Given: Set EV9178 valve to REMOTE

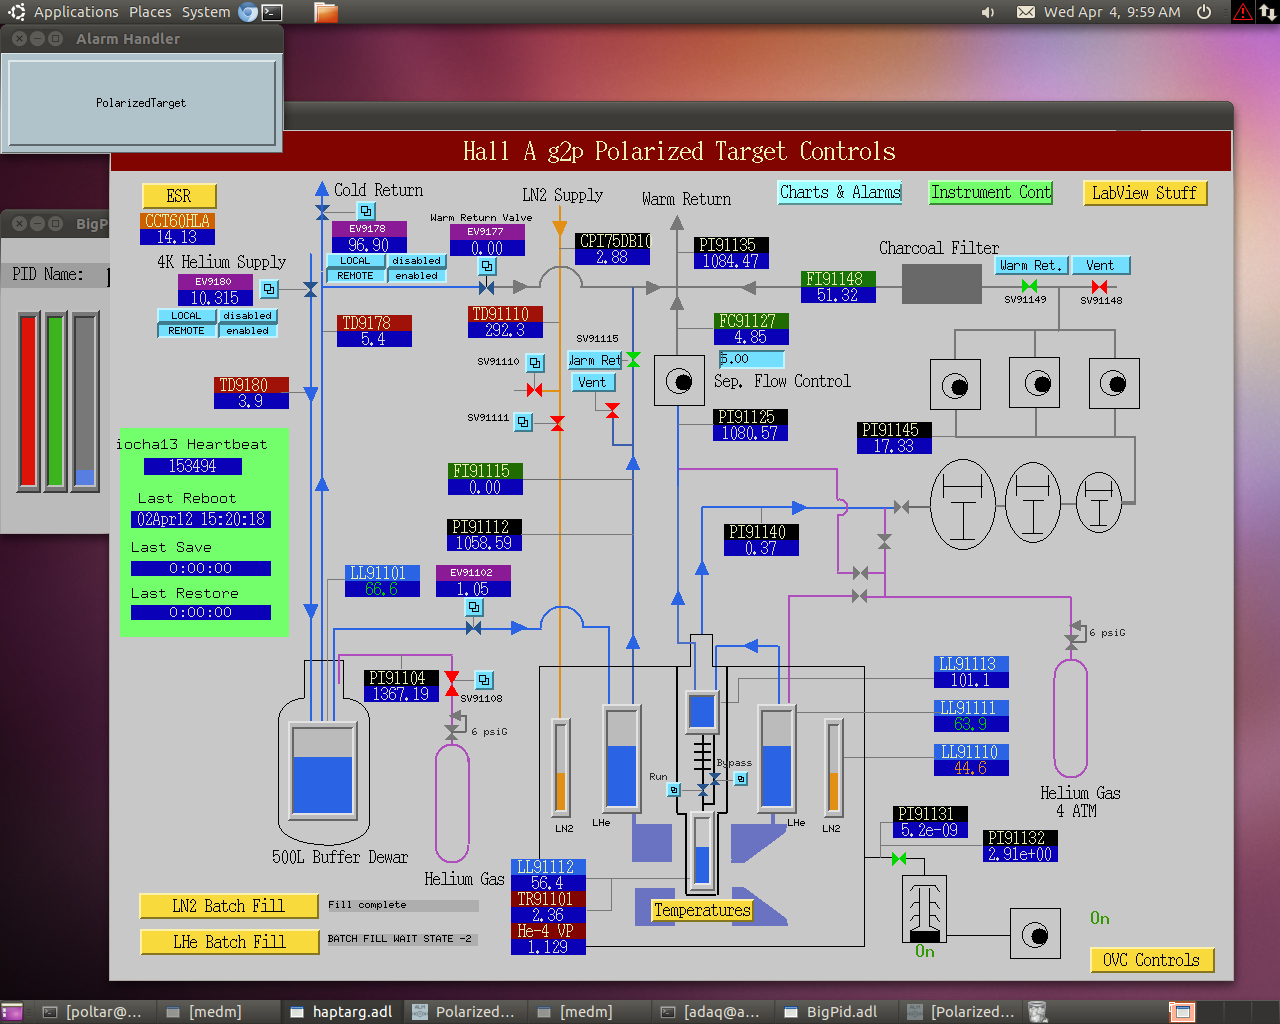Looking at the screenshot, I should 355,276.
